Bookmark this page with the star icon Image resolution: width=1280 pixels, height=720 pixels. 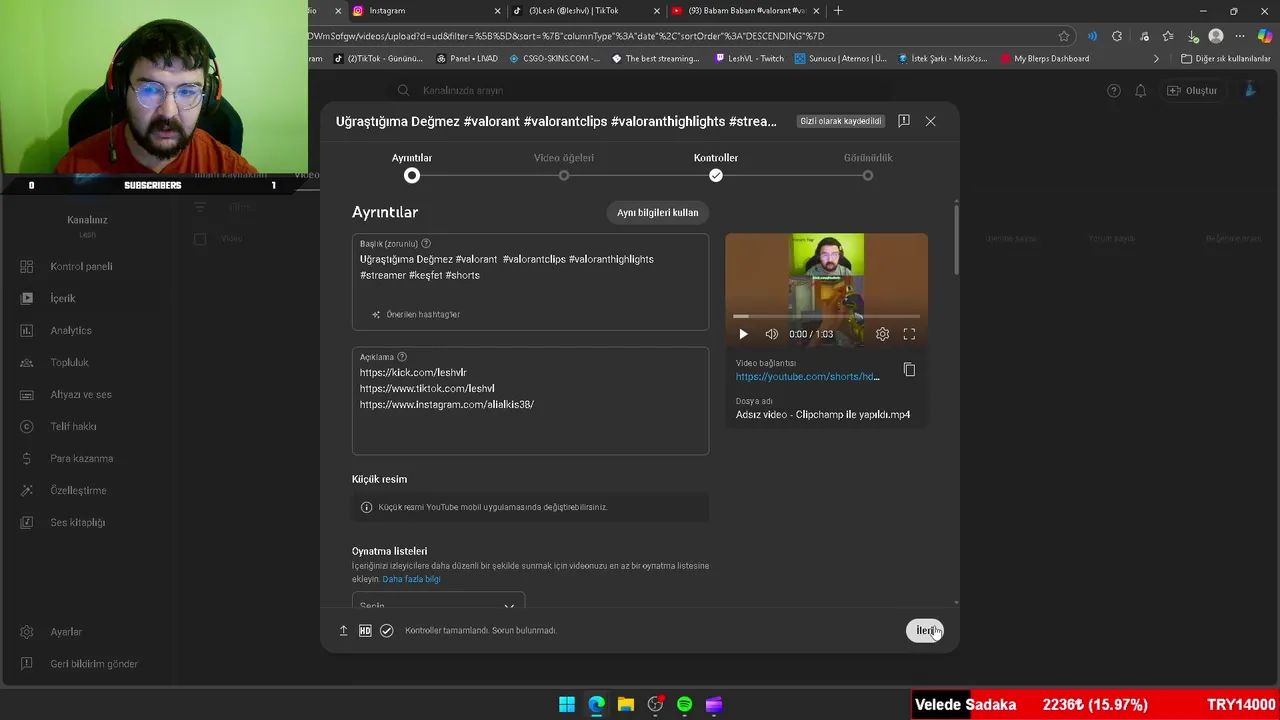tap(1064, 36)
